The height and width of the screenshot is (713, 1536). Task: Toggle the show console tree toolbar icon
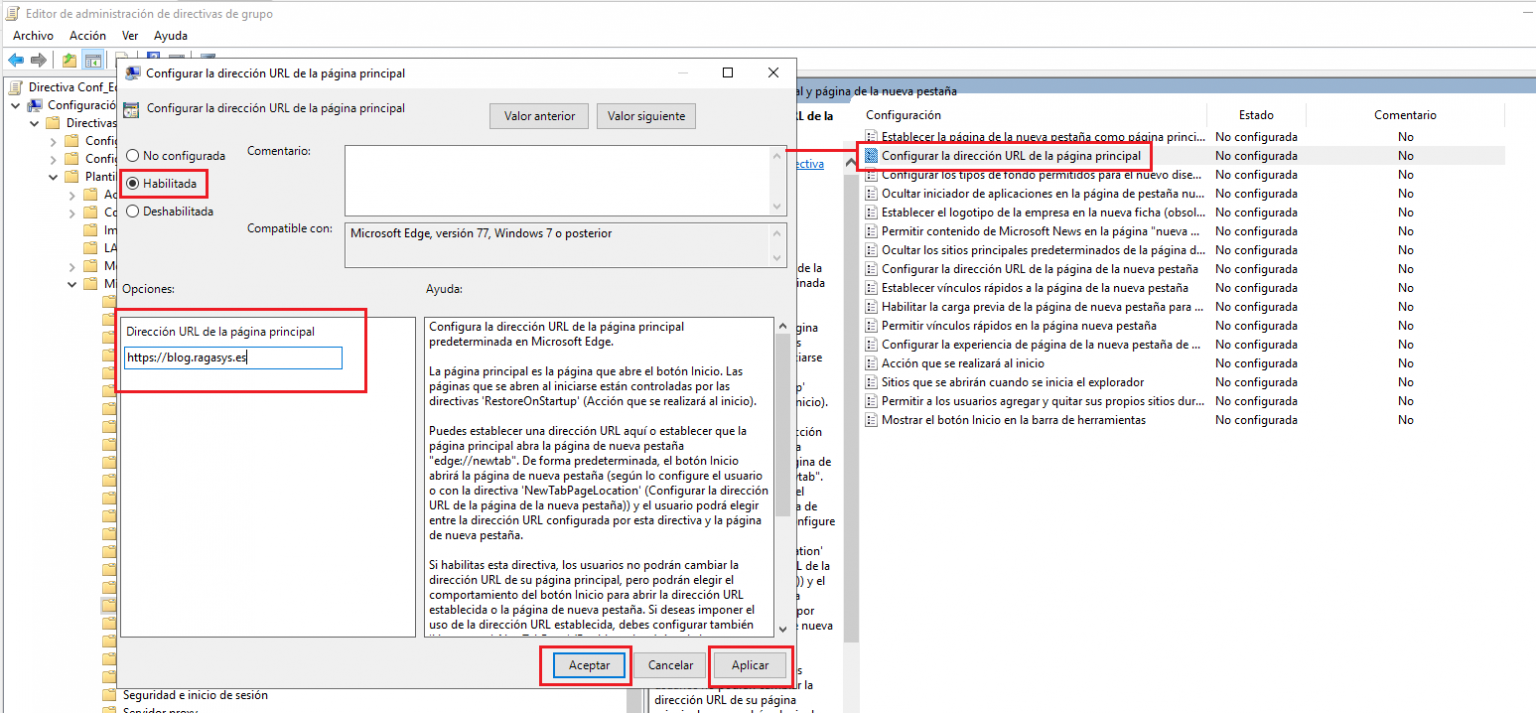(92, 59)
